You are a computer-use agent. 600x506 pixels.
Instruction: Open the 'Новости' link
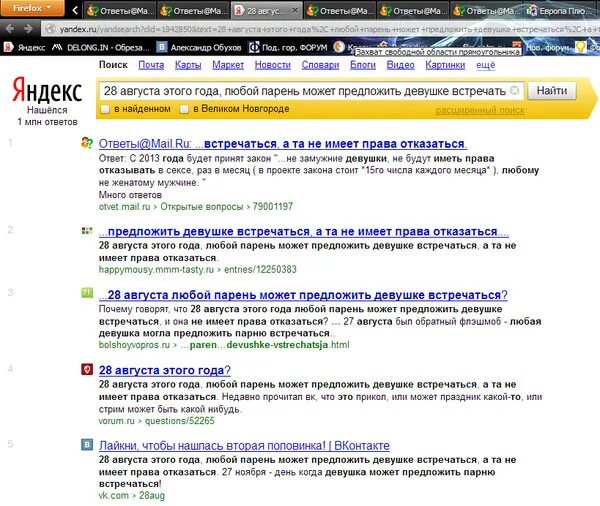273,65
